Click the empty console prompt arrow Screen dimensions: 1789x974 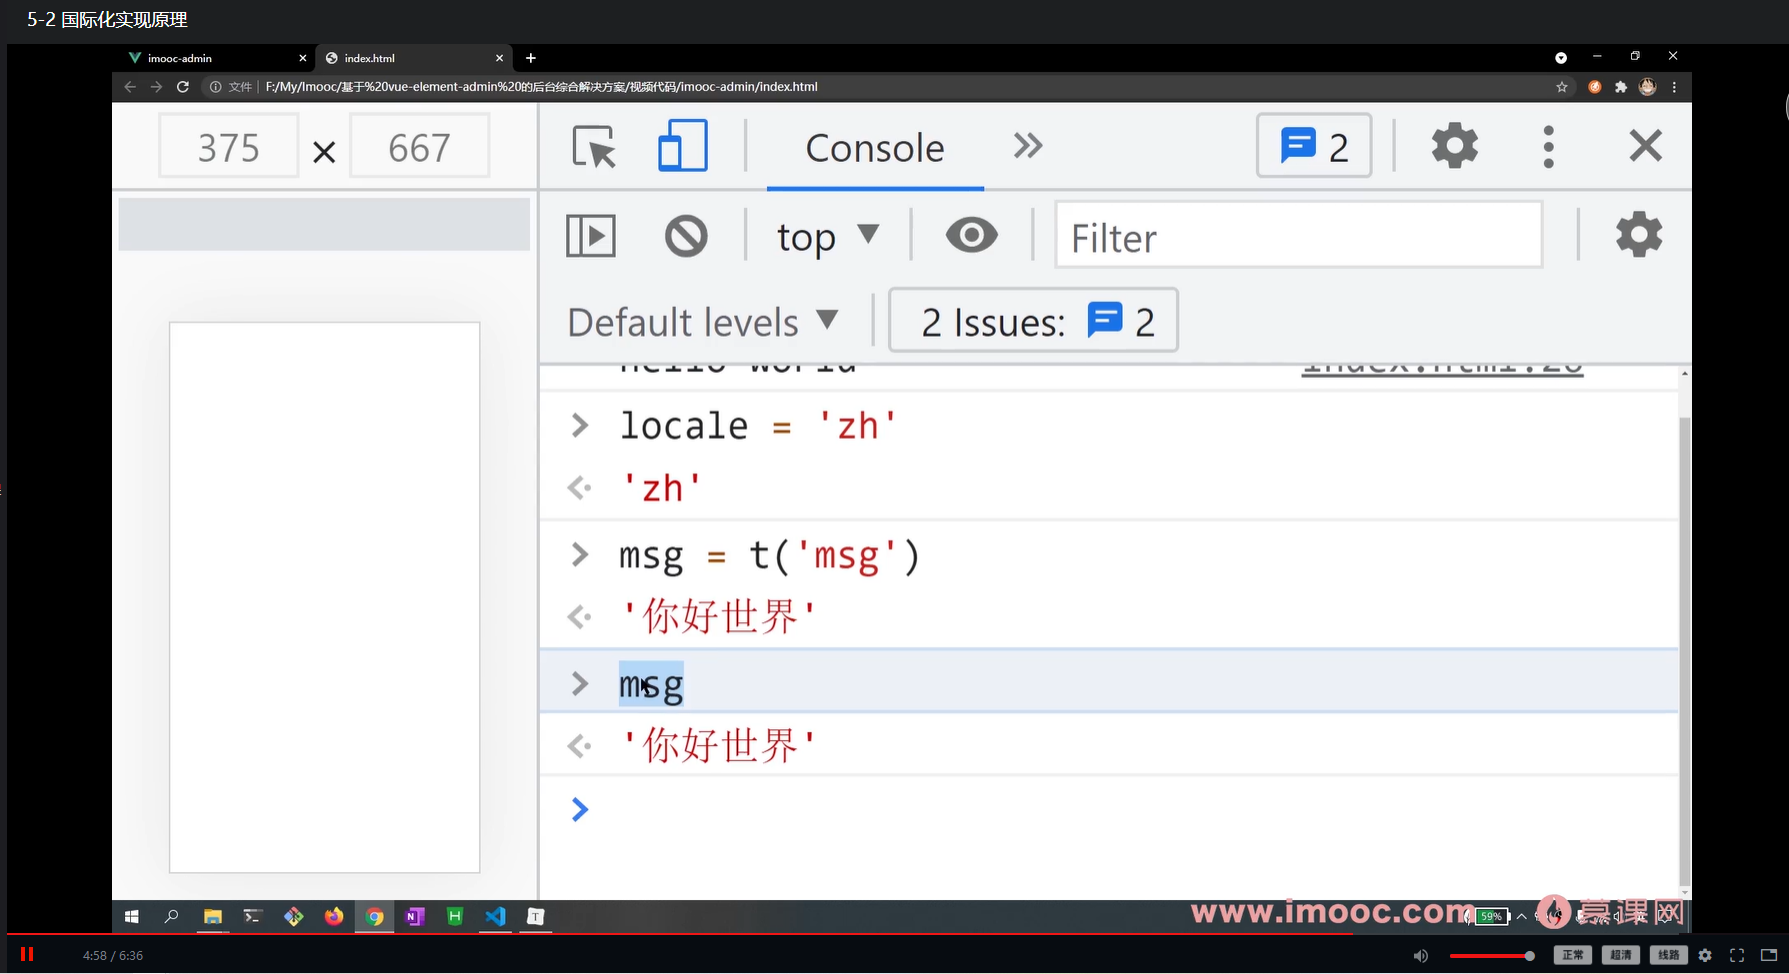coord(580,809)
